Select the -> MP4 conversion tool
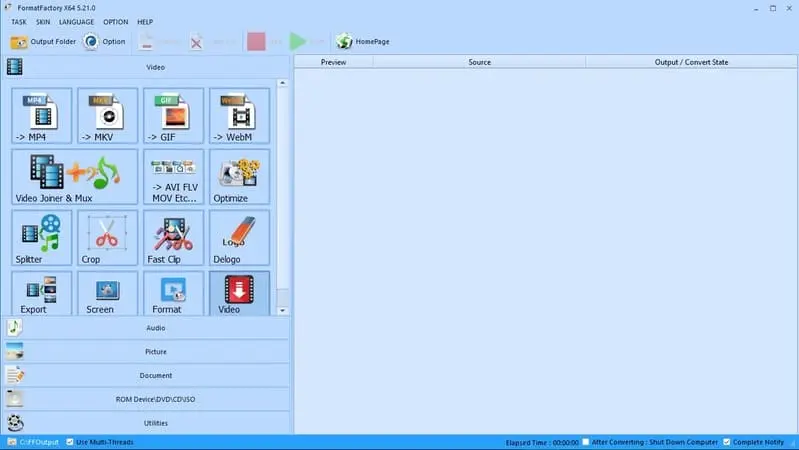The image size is (799, 450). pyautogui.click(x=42, y=115)
